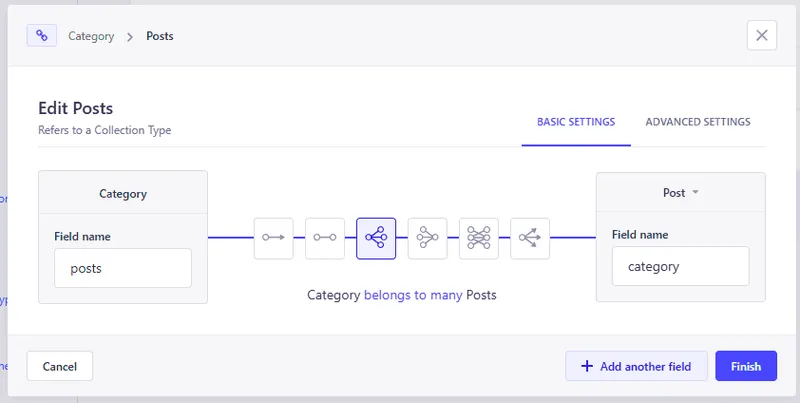Click the selected one-to-many relation icon
The height and width of the screenshot is (403, 800).
[376, 238]
